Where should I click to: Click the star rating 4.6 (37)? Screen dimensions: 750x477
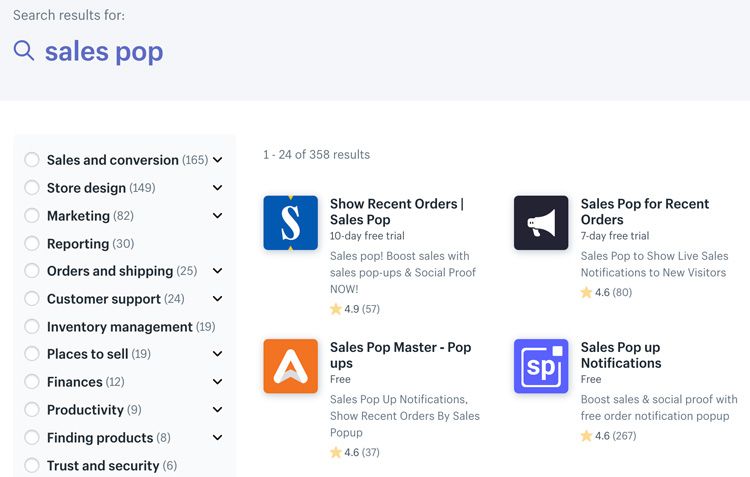click(355, 453)
